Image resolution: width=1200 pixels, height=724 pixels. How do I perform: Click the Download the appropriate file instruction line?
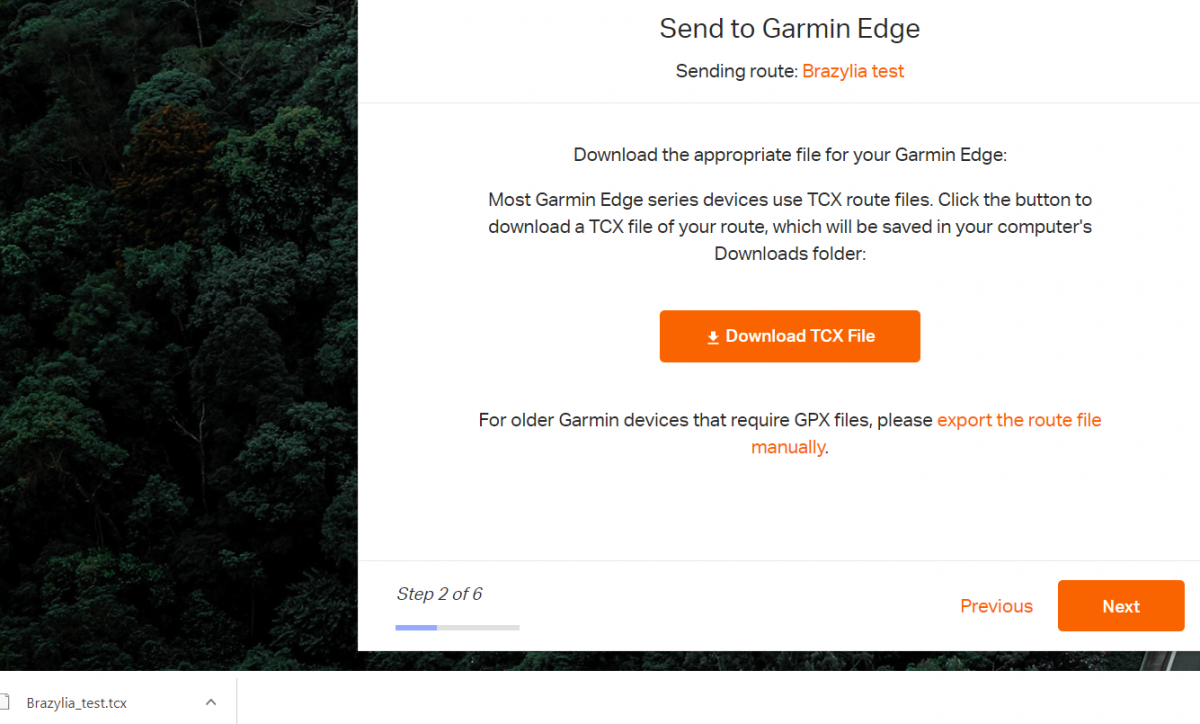pos(790,155)
